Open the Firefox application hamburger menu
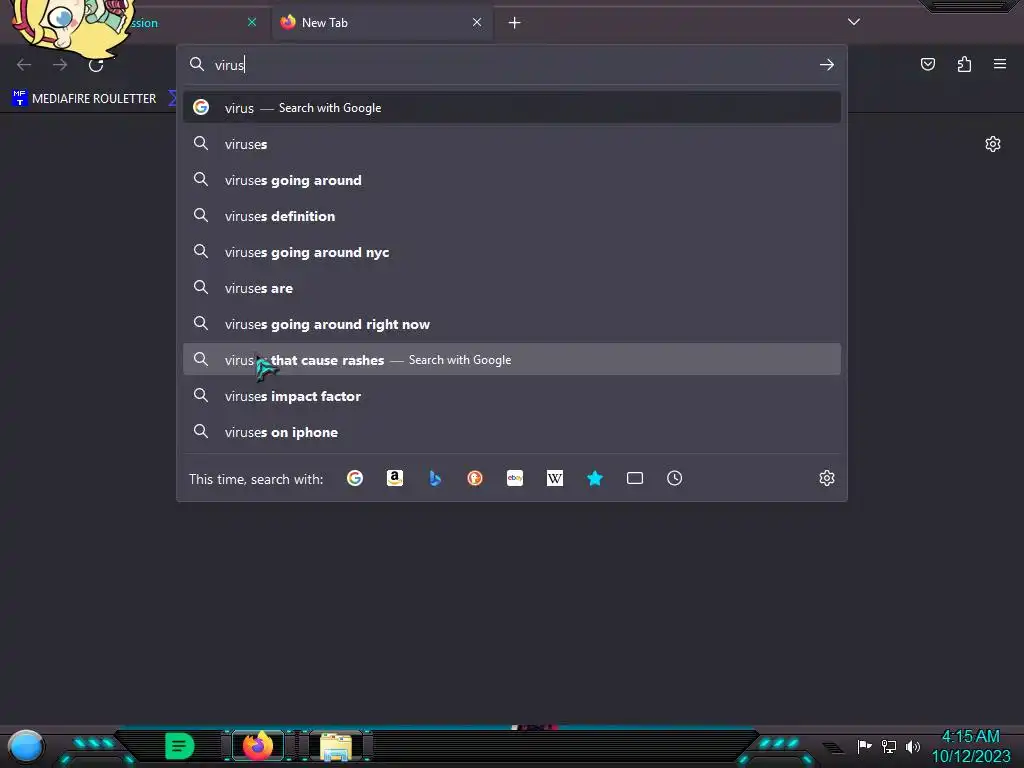The image size is (1024, 768). (x=1000, y=64)
